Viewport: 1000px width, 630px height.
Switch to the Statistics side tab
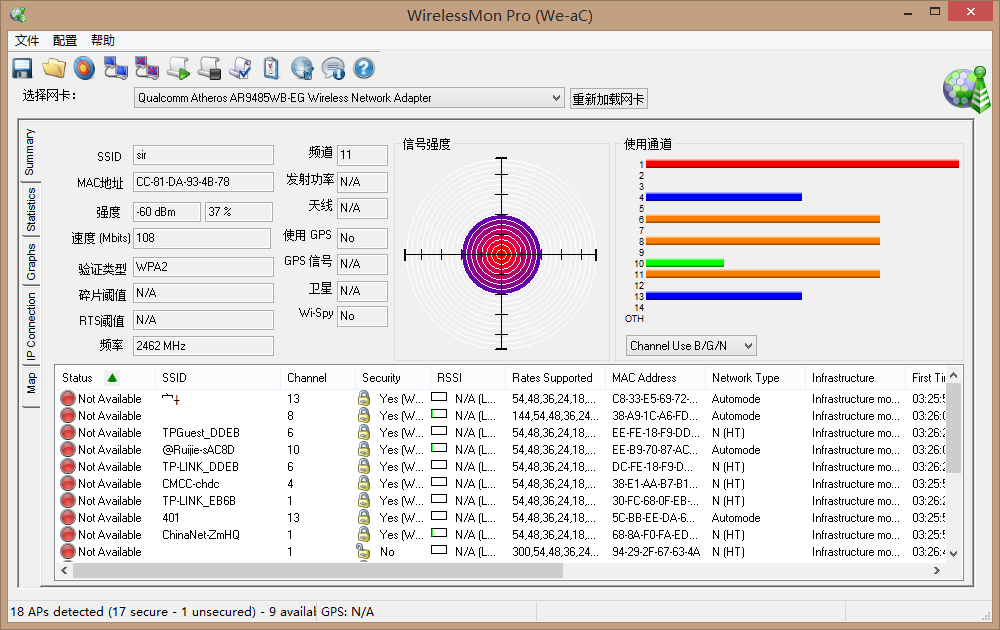tap(31, 209)
